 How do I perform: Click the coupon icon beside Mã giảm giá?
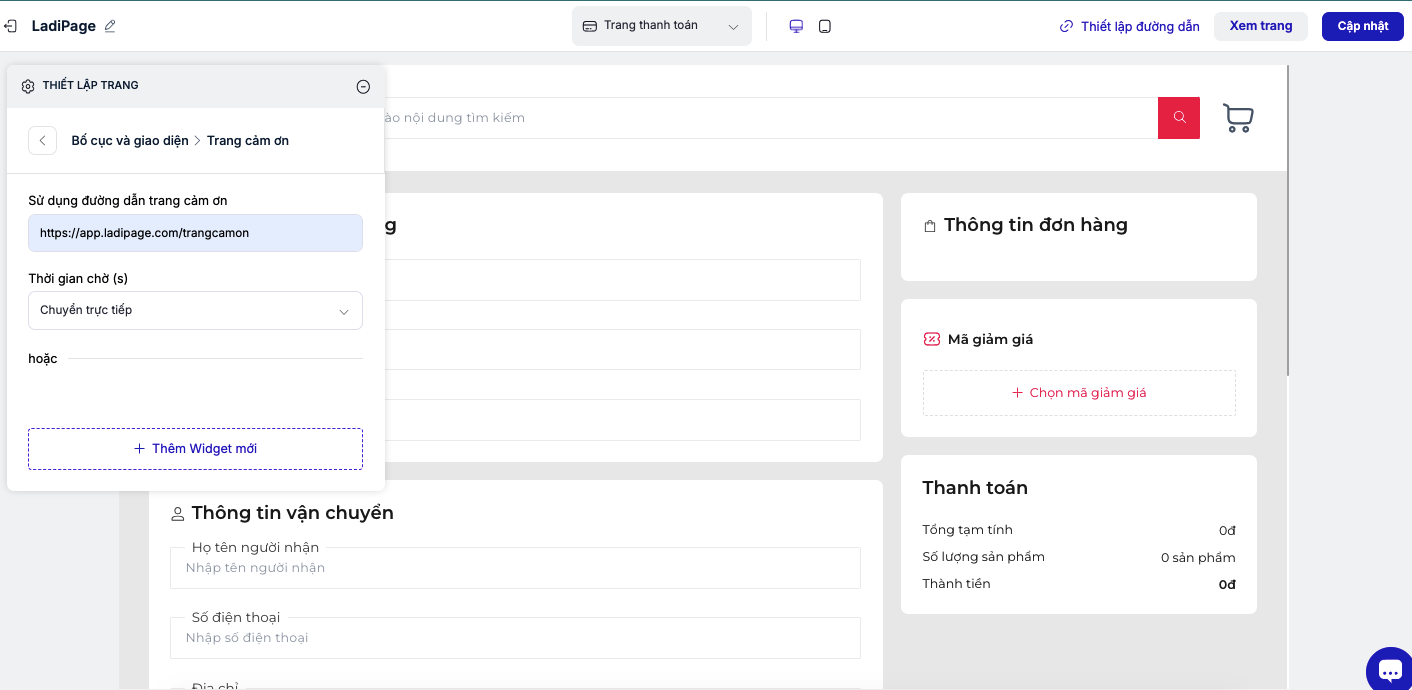click(x=932, y=339)
